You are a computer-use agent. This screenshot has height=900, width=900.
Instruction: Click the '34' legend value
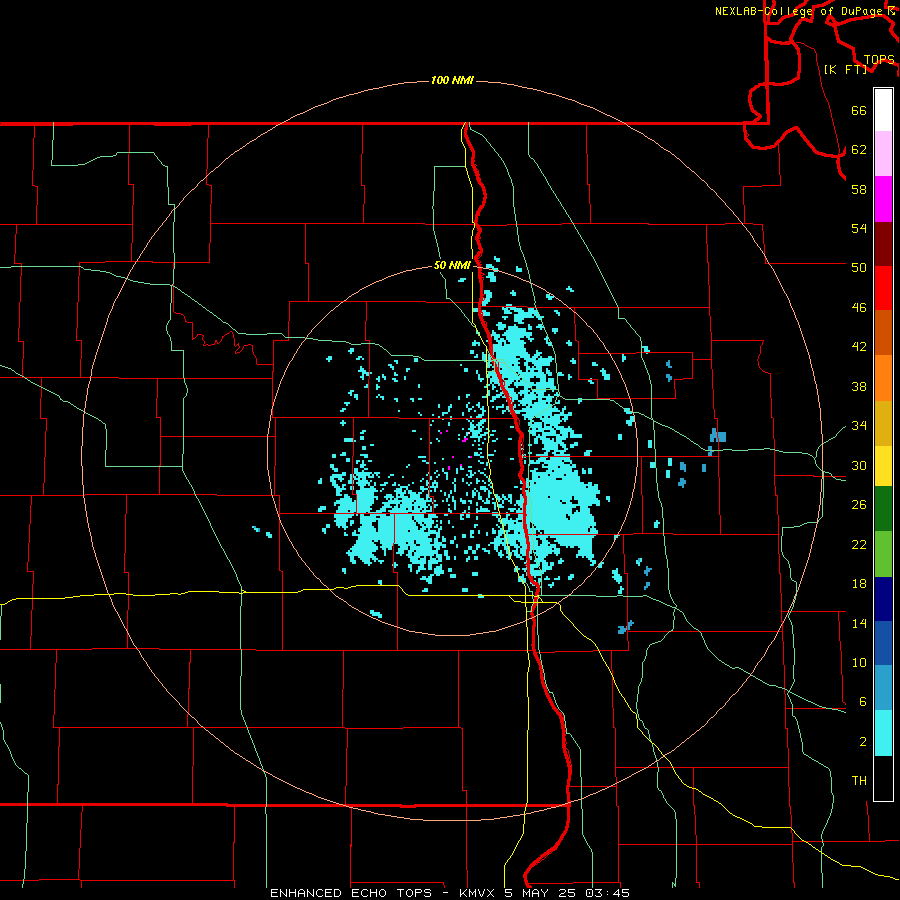click(859, 426)
